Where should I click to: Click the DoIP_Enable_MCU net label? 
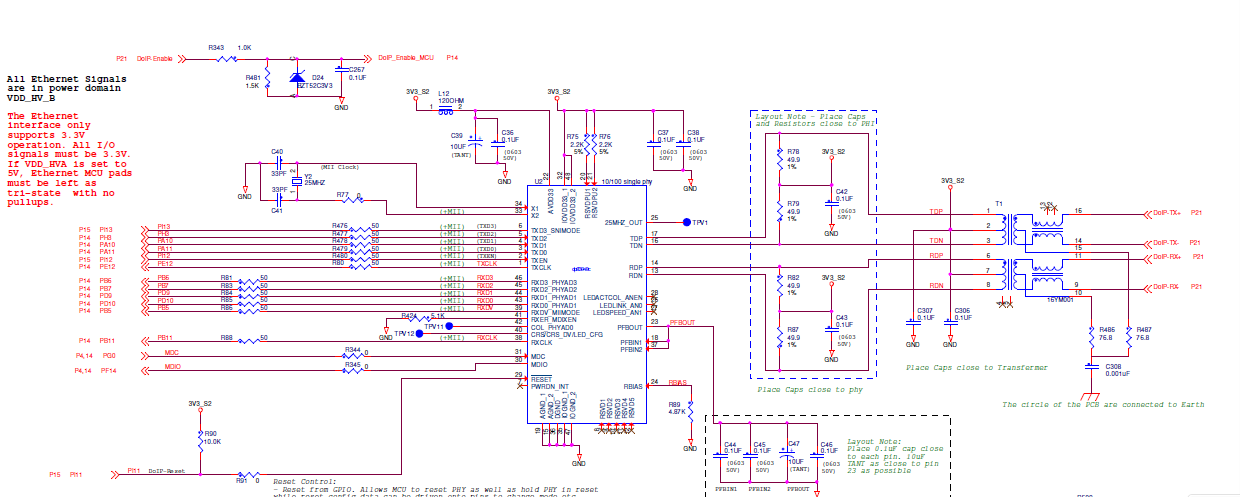click(407, 59)
